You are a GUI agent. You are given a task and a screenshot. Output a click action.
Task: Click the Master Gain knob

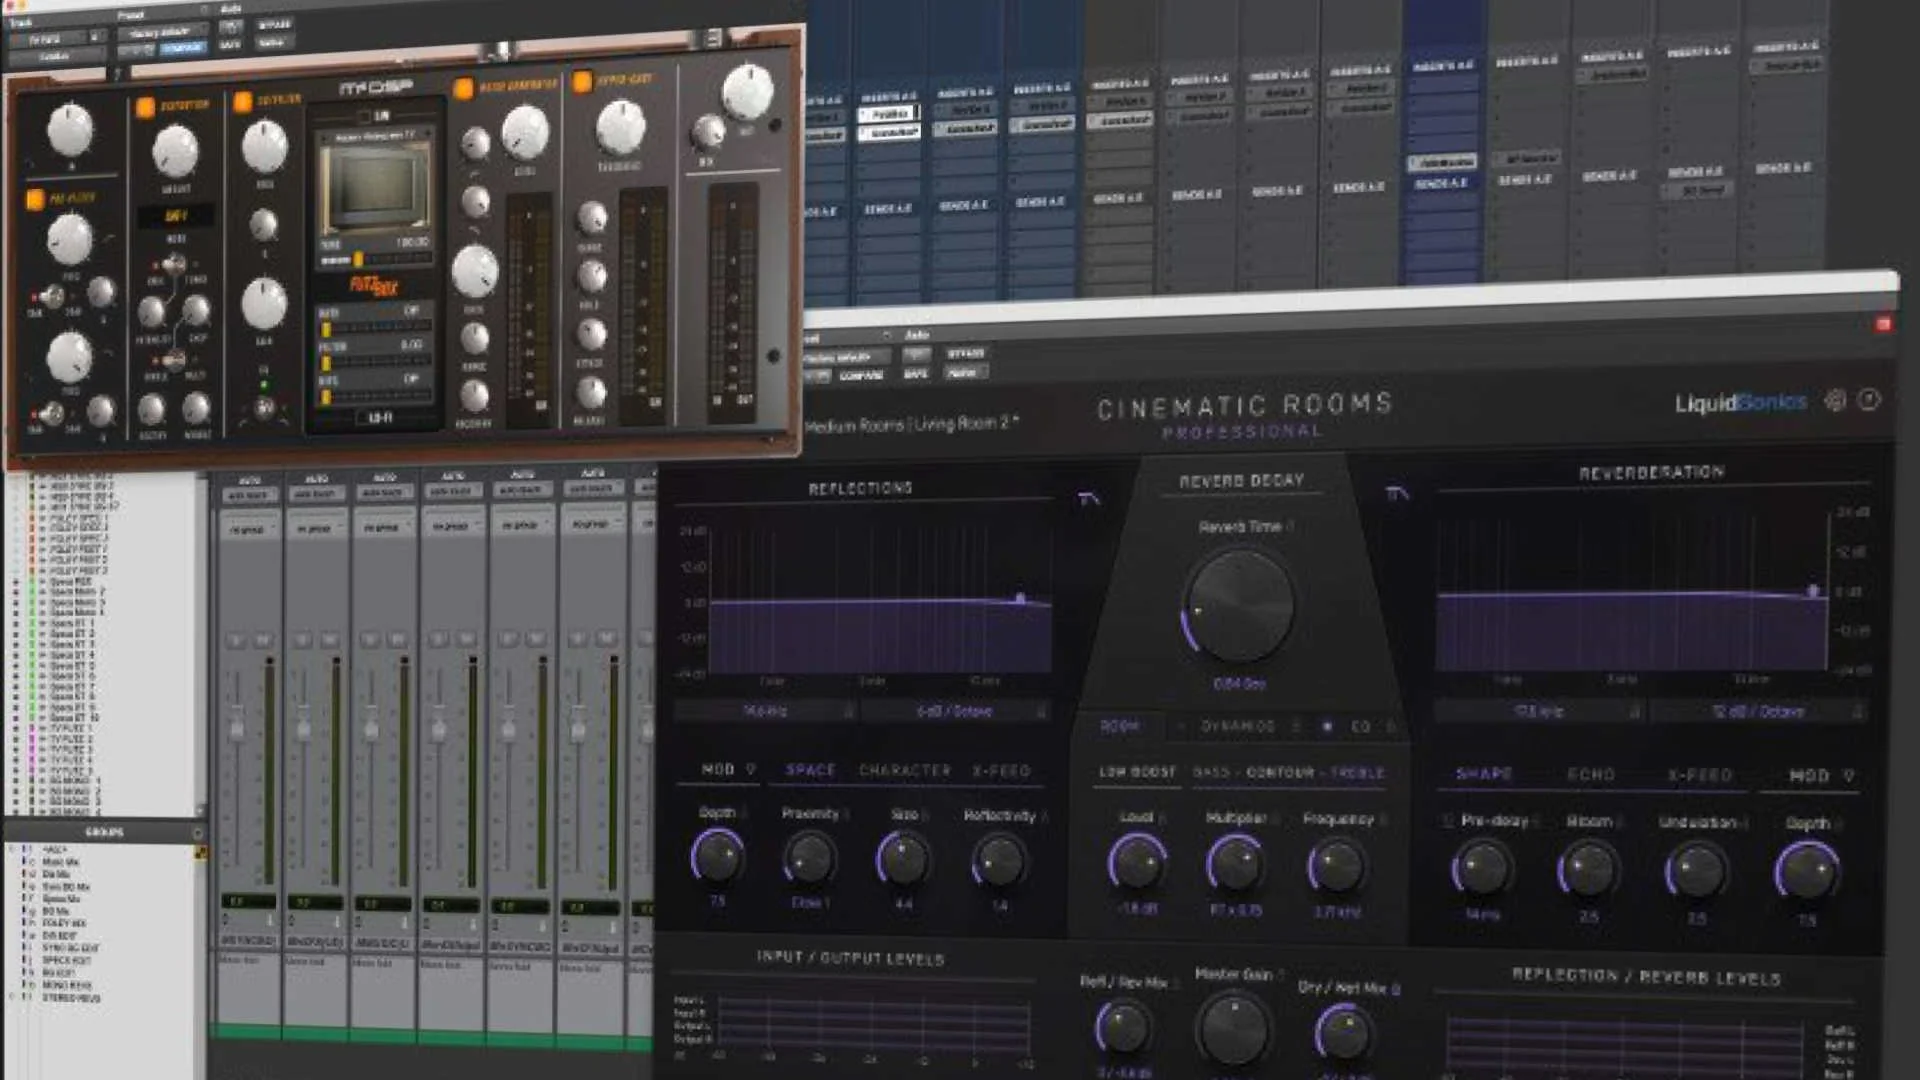1233,1029
